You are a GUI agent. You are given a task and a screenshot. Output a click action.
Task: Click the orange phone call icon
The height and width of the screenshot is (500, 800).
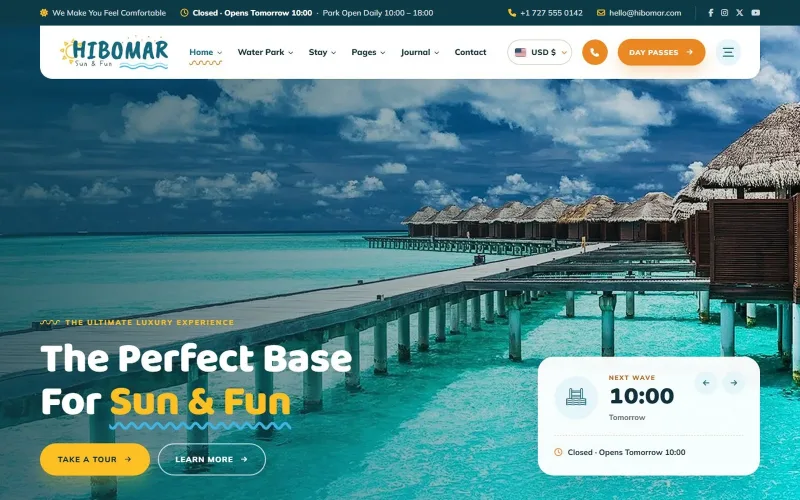pyautogui.click(x=594, y=52)
